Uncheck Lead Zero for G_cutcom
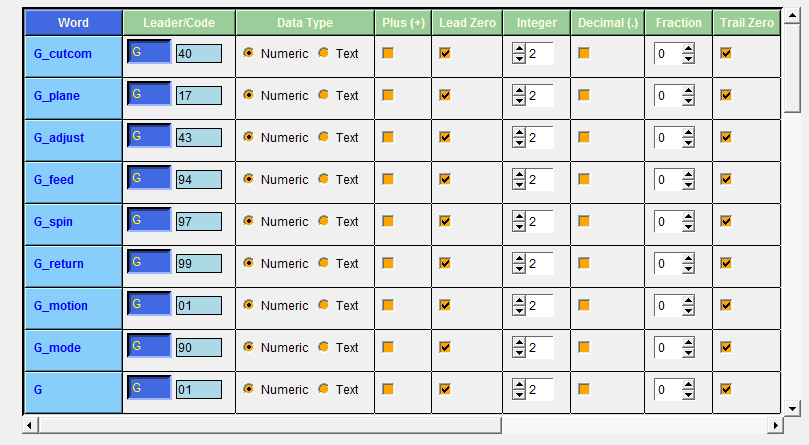The width and height of the screenshot is (809, 445). 445,53
